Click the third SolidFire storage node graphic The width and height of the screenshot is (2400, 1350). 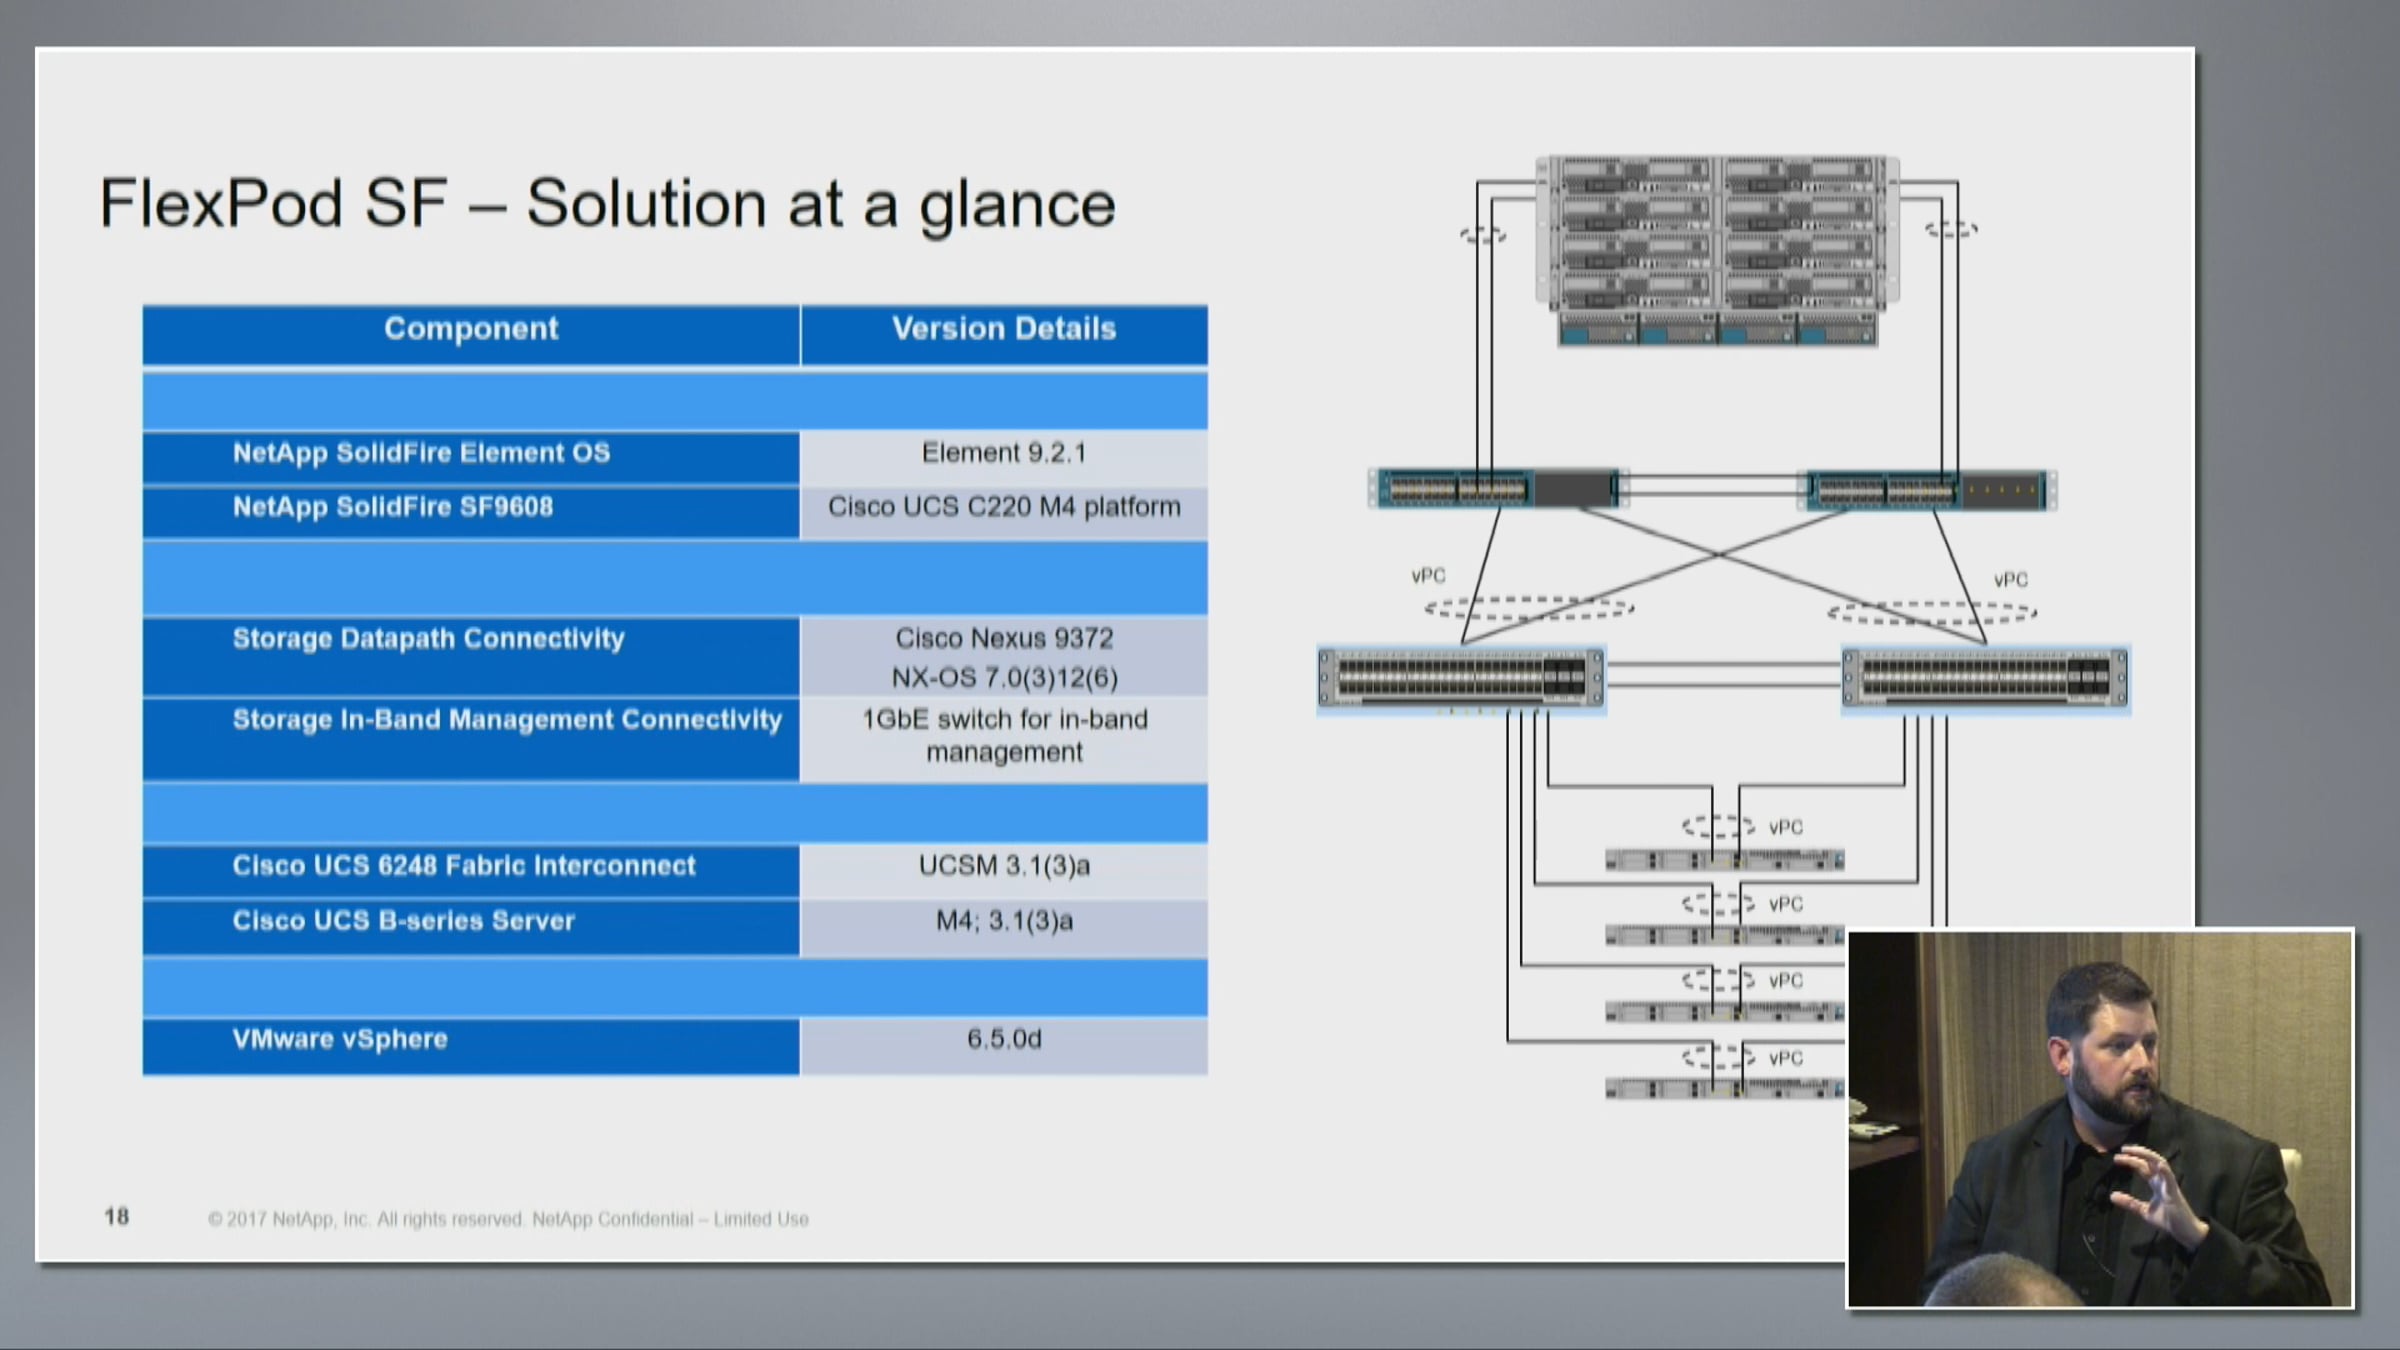1725,1012
